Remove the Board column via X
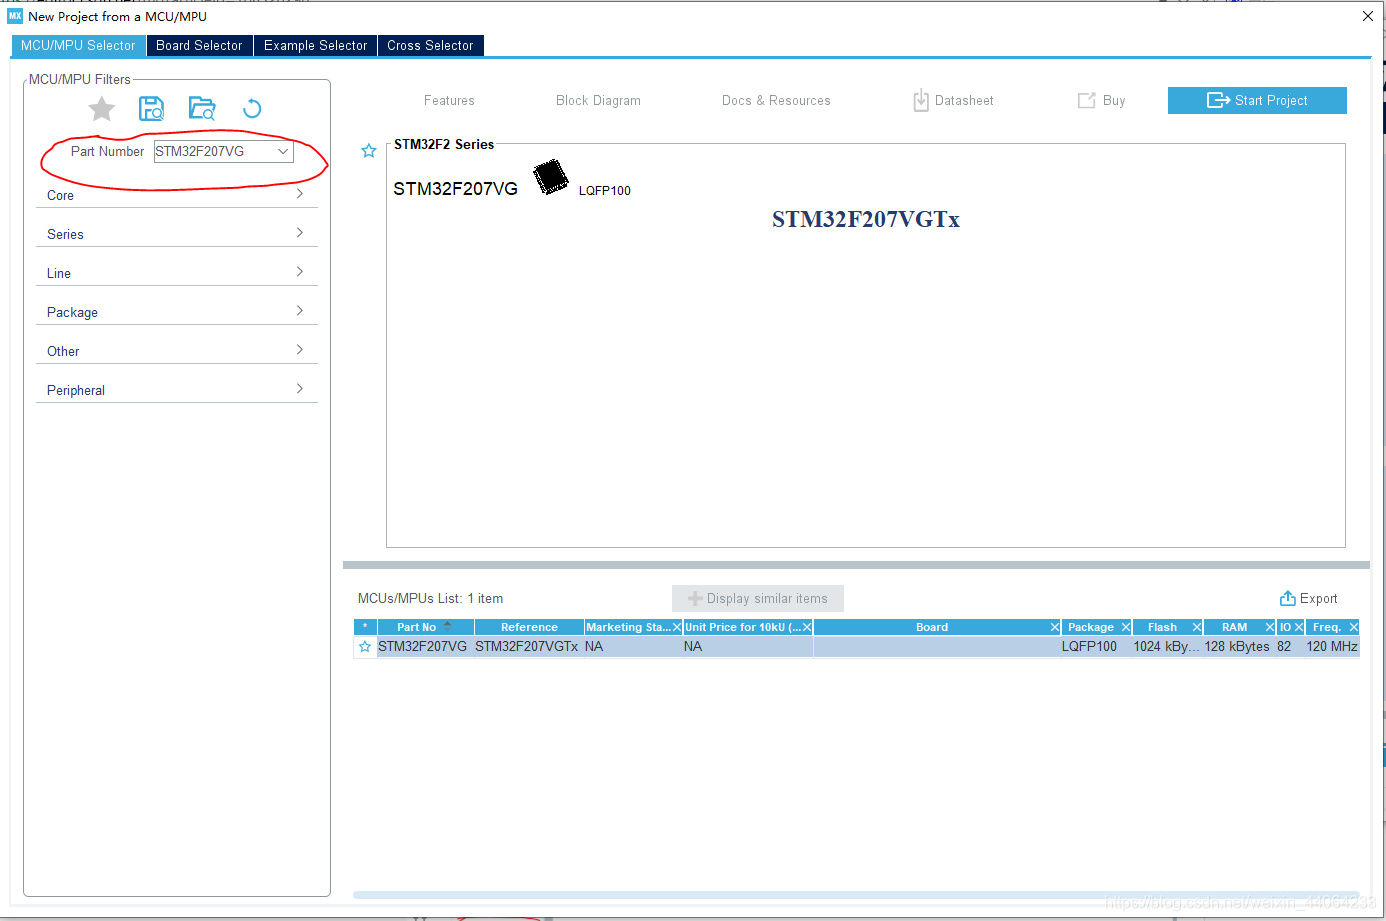 coord(1054,627)
